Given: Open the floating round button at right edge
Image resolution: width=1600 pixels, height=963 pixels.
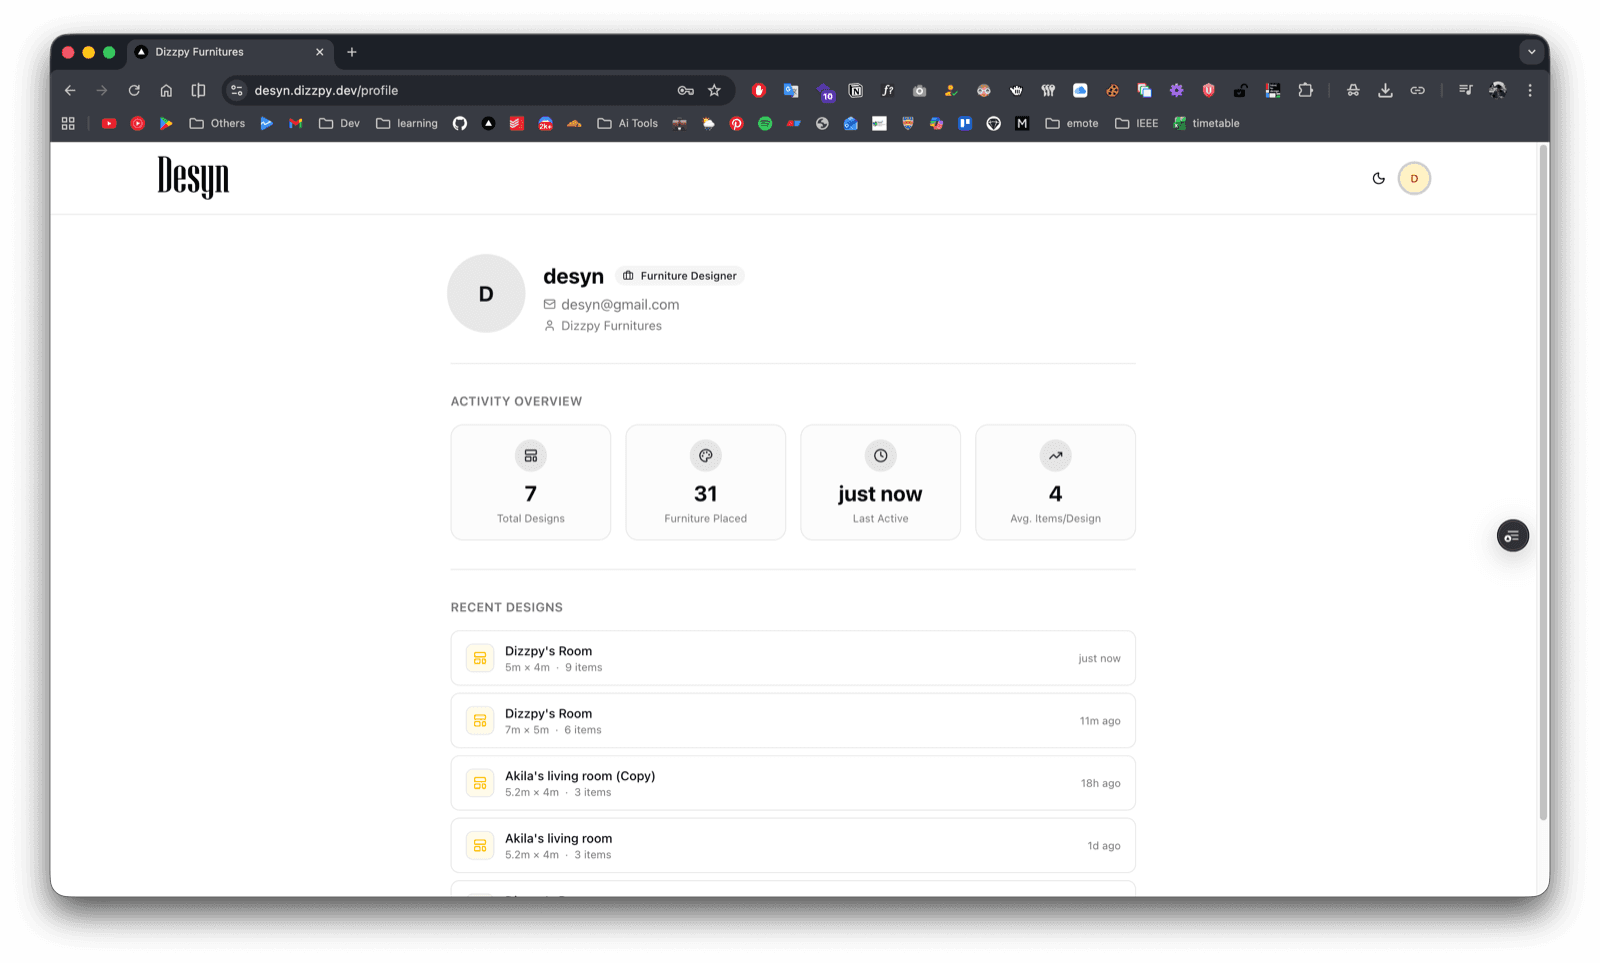Looking at the screenshot, I should 1512,536.
